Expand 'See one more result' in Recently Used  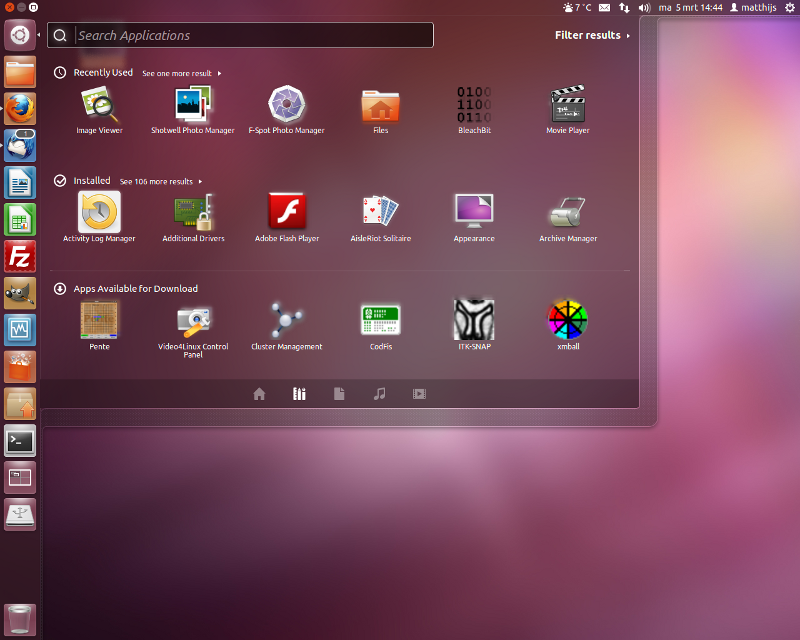(181, 73)
